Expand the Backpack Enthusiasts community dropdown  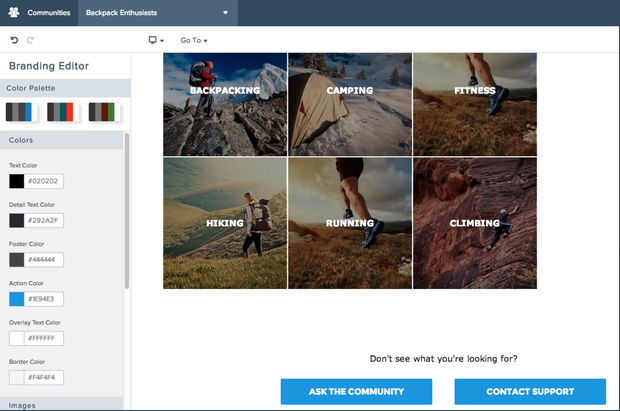[158, 13]
